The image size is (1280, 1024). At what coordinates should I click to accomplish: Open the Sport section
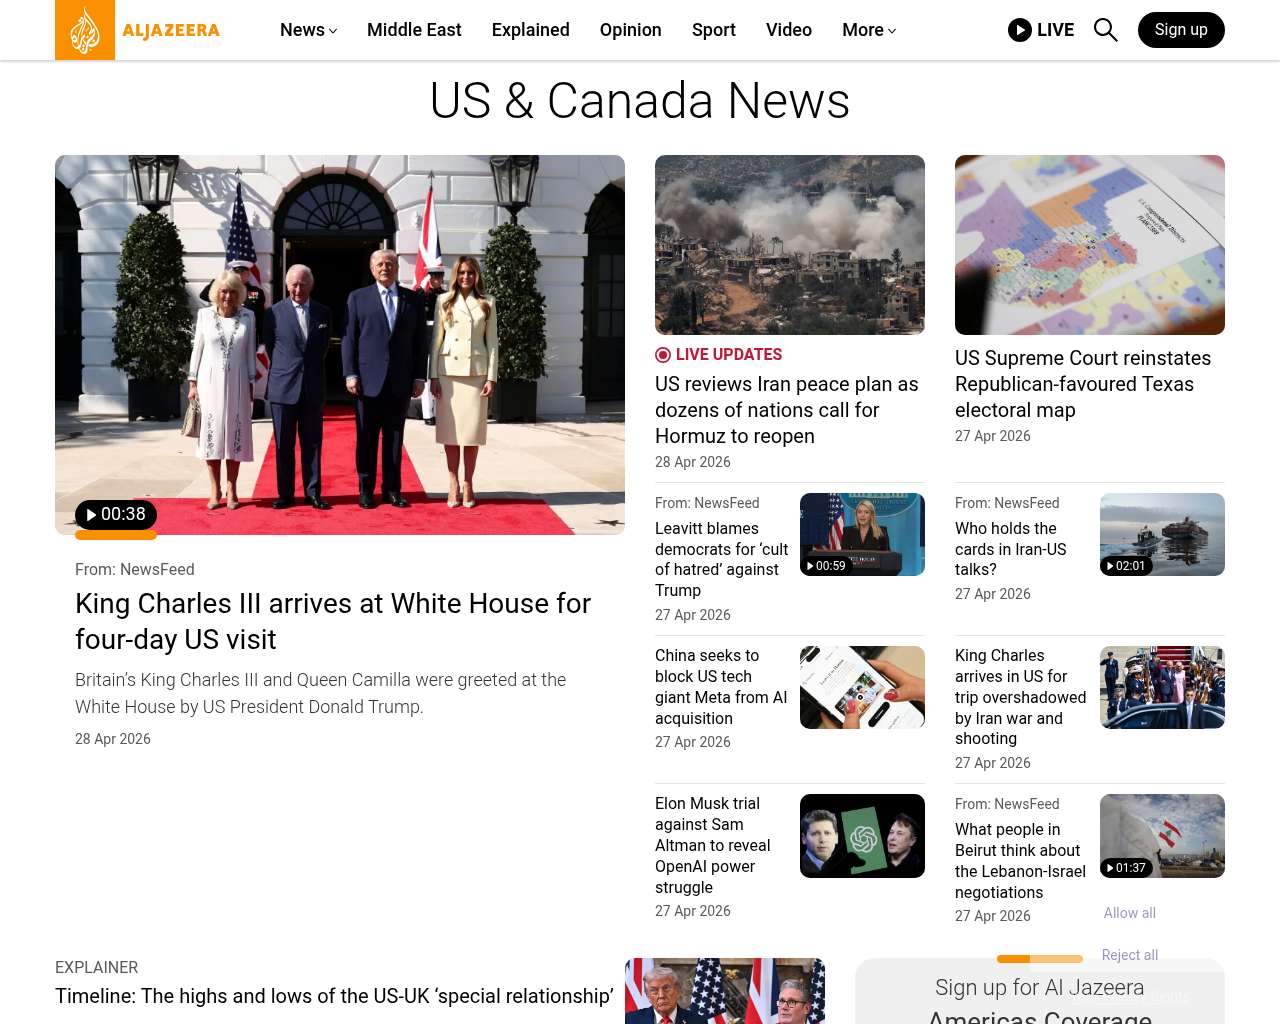pyautogui.click(x=713, y=30)
